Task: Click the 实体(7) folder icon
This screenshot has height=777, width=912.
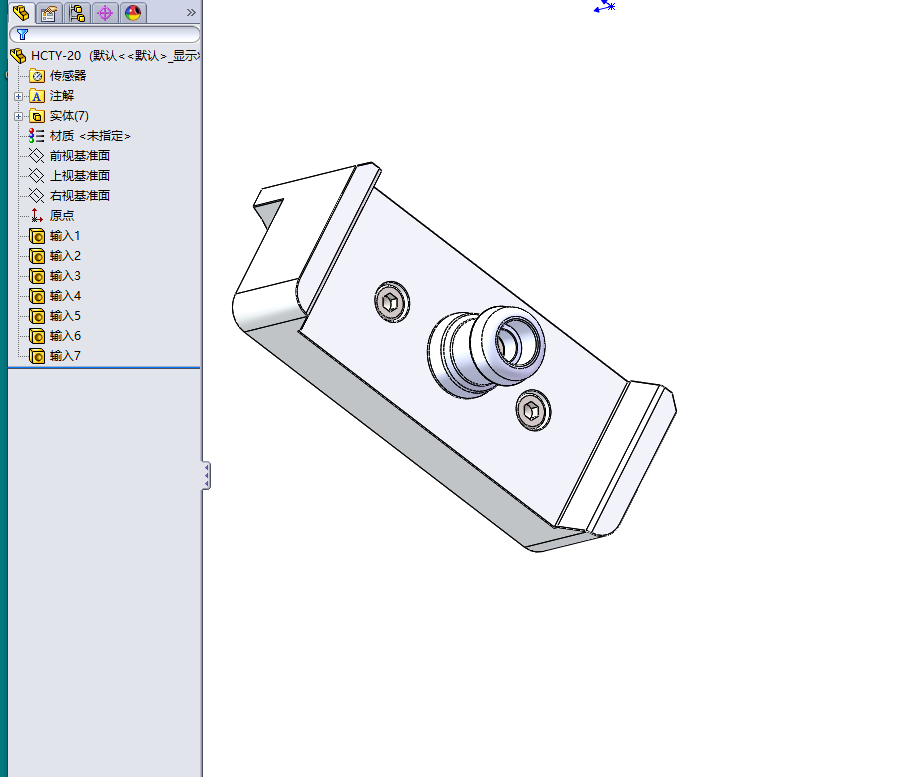Action: [37, 116]
